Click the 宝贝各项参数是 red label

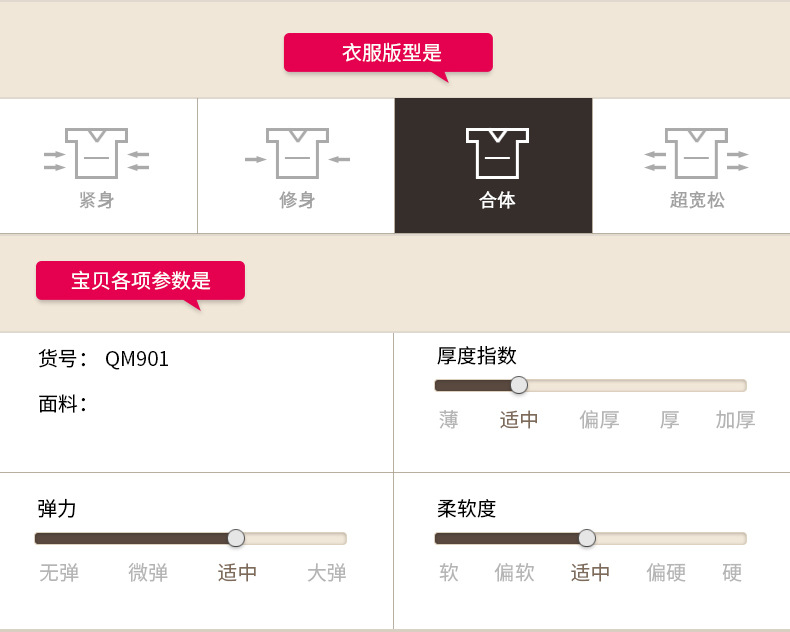pos(140,281)
